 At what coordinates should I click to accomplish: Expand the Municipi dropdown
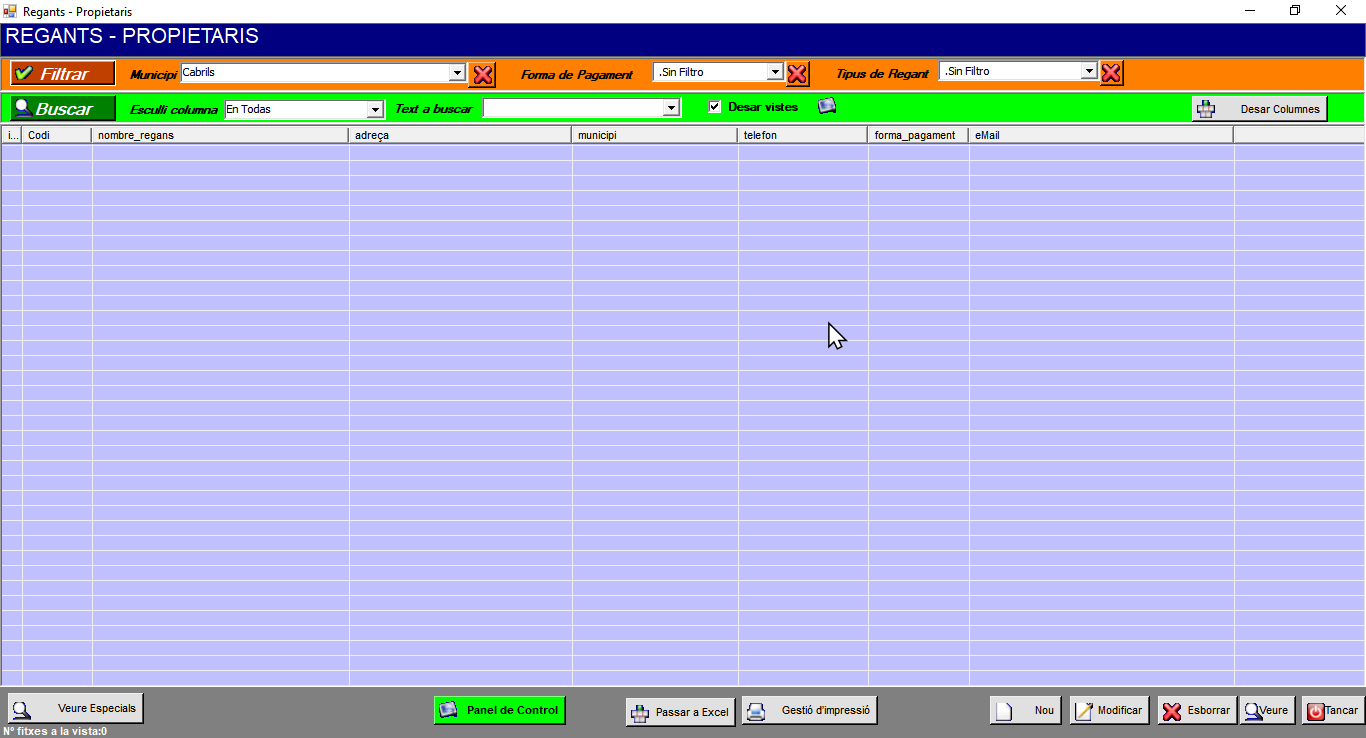[x=457, y=73]
